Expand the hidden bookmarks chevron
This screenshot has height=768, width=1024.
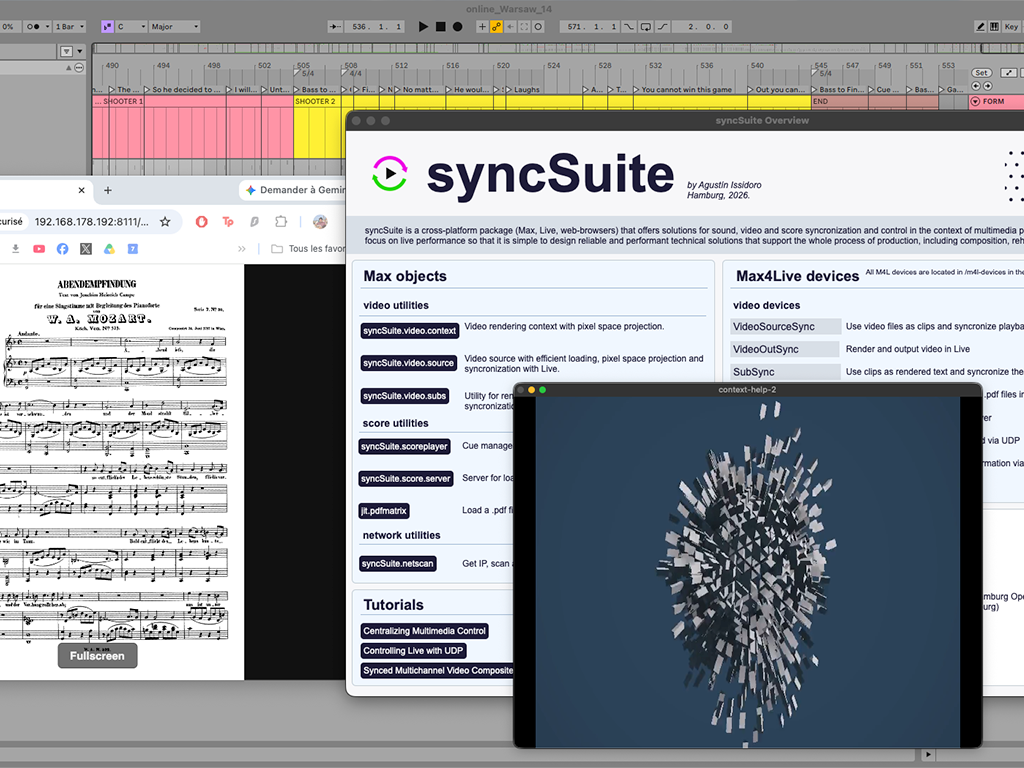[242, 249]
